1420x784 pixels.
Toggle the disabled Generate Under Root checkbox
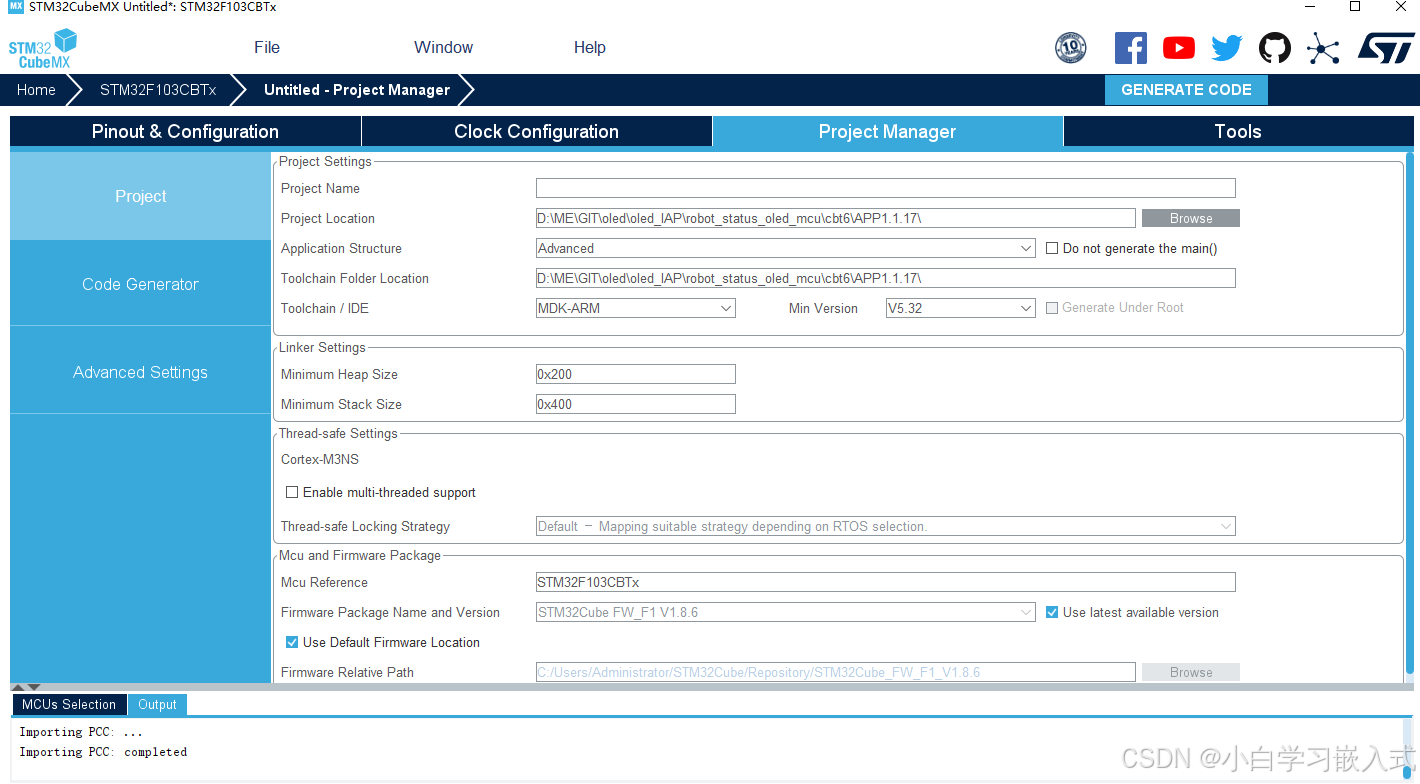coord(1052,308)
